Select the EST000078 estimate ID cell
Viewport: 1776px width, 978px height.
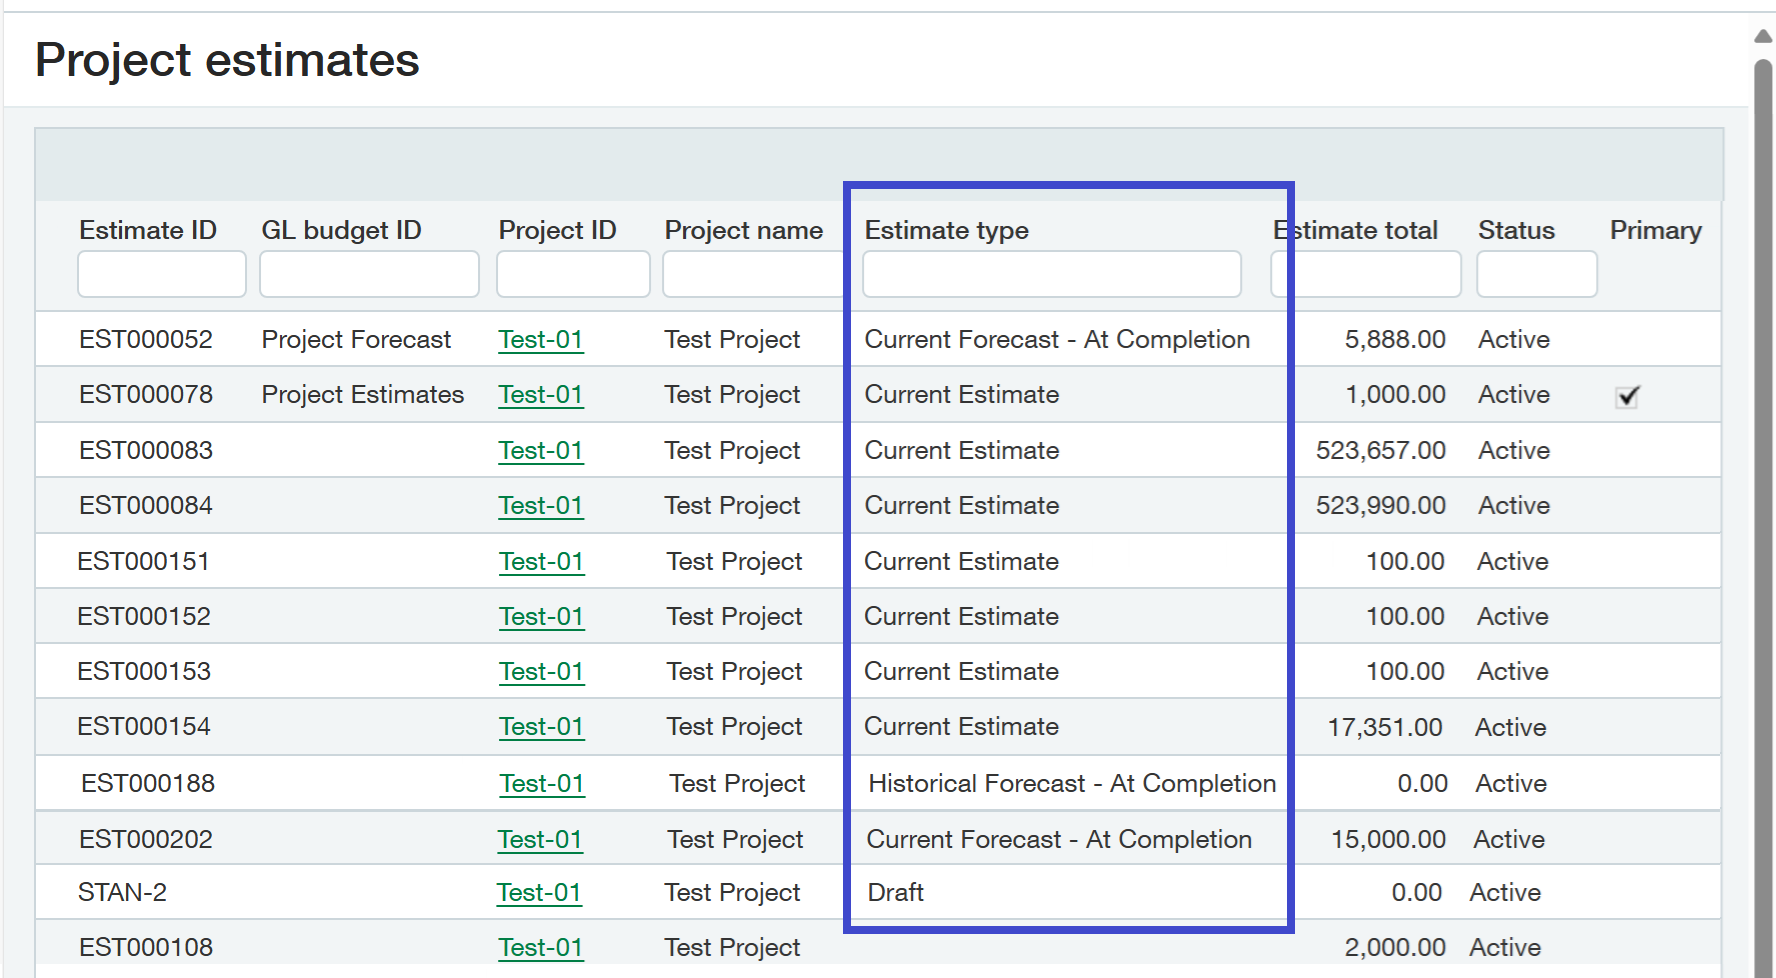(146, 395)
